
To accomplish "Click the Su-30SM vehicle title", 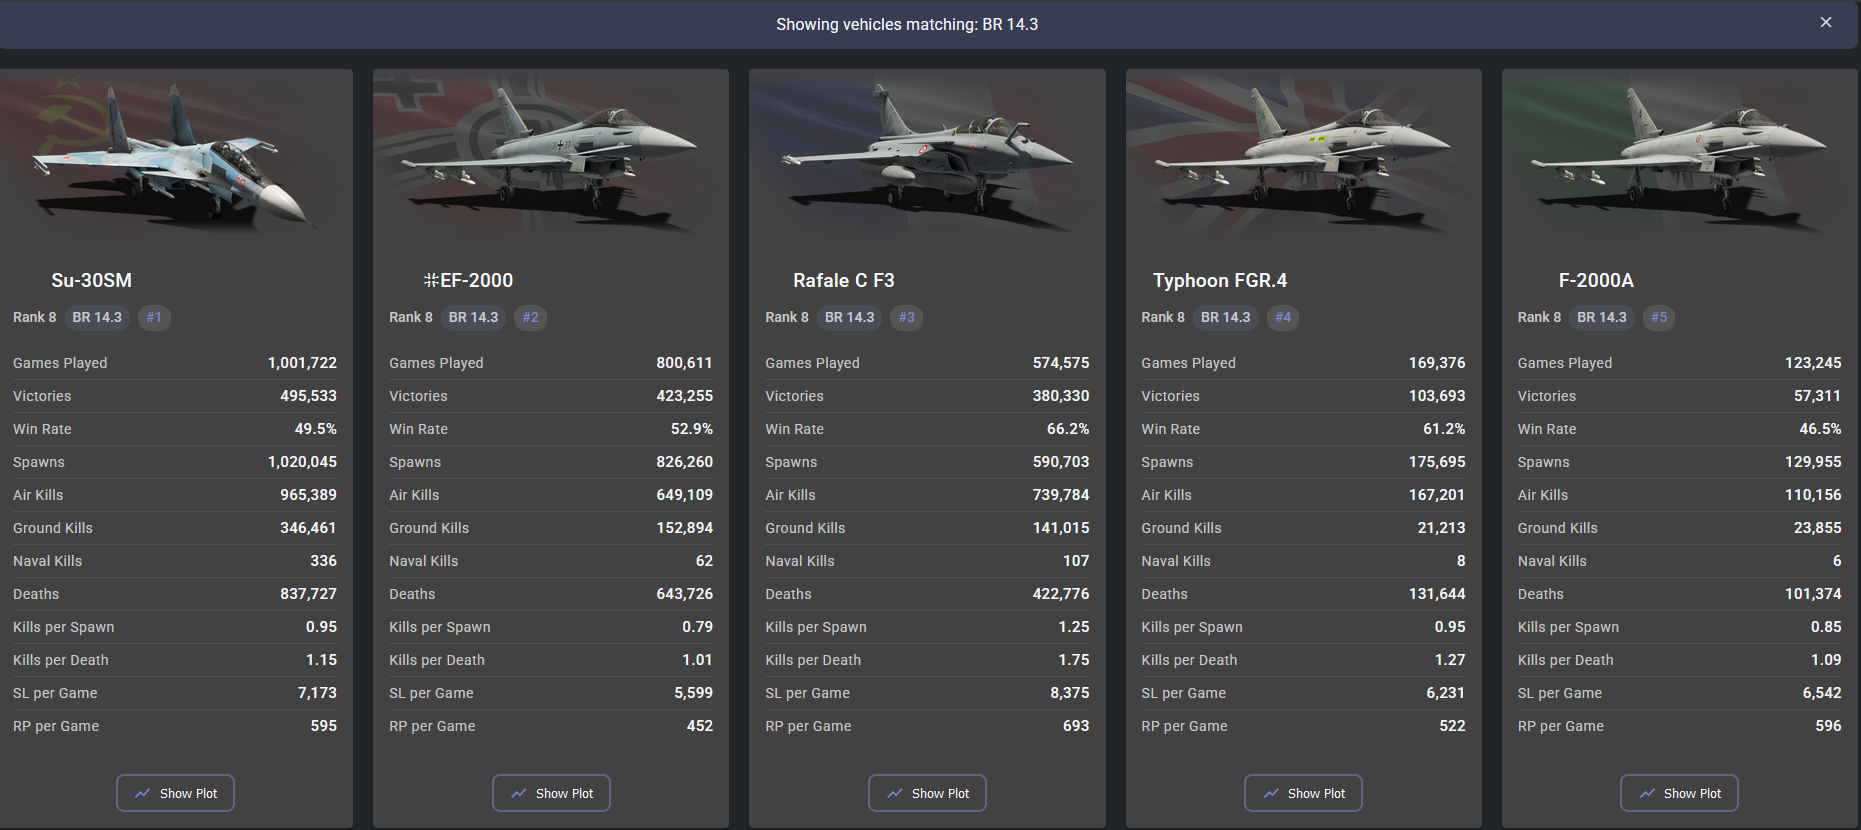I will click(x=92, y=281).
